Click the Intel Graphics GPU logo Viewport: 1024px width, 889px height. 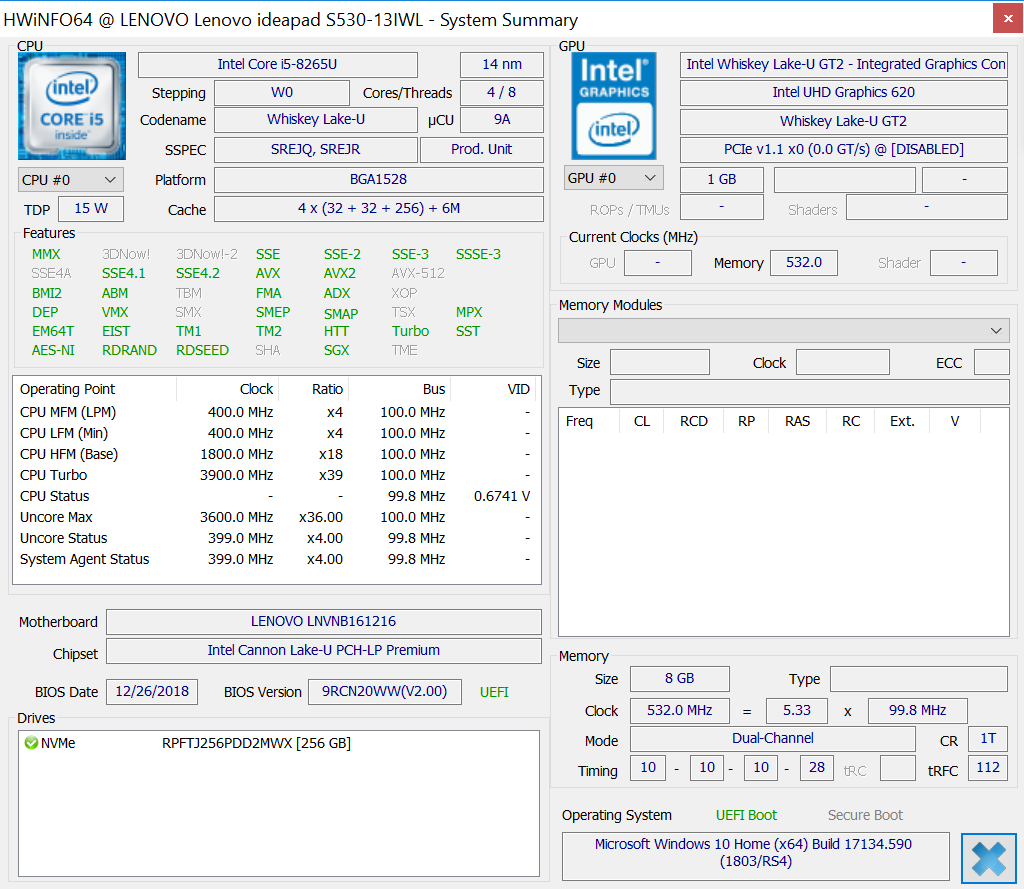(614, 106)
